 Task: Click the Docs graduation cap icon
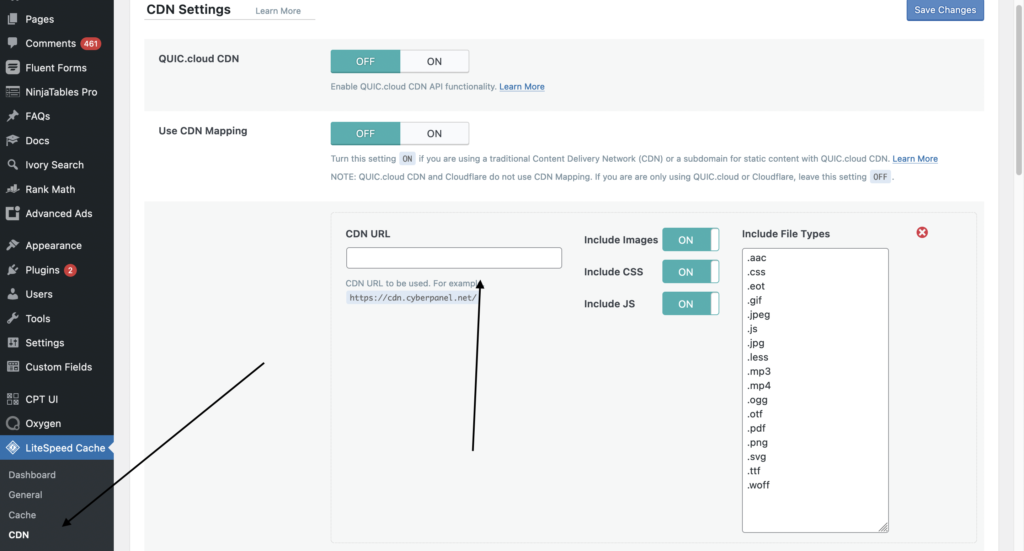coord(12,140)
